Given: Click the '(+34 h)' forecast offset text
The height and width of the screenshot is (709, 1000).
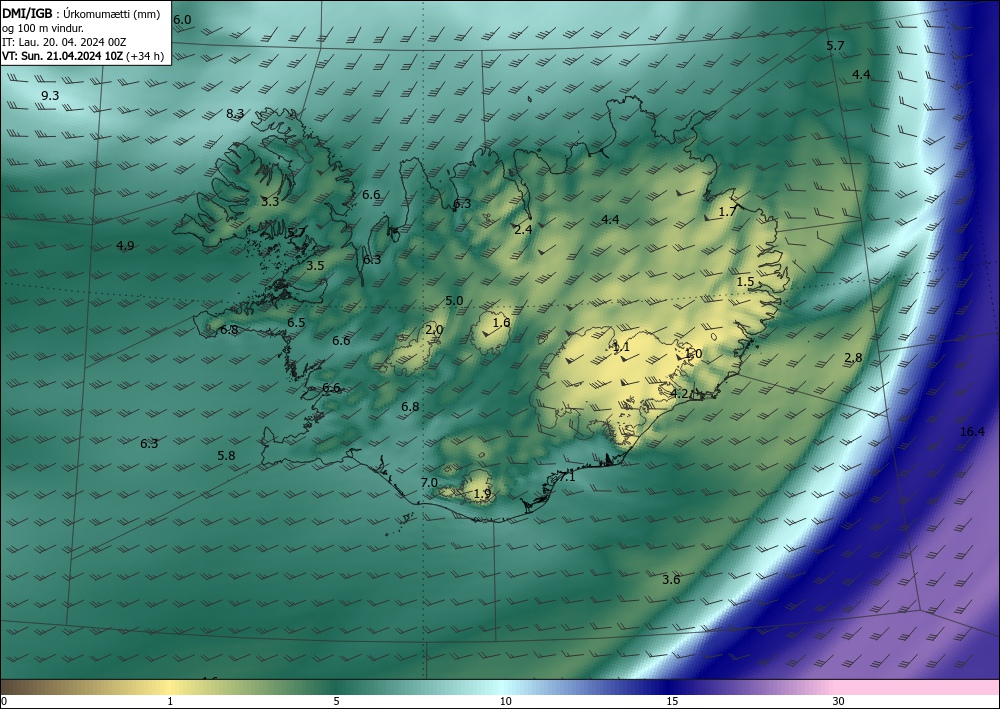Looking at the screenshot, I should [x=145, y=56].
